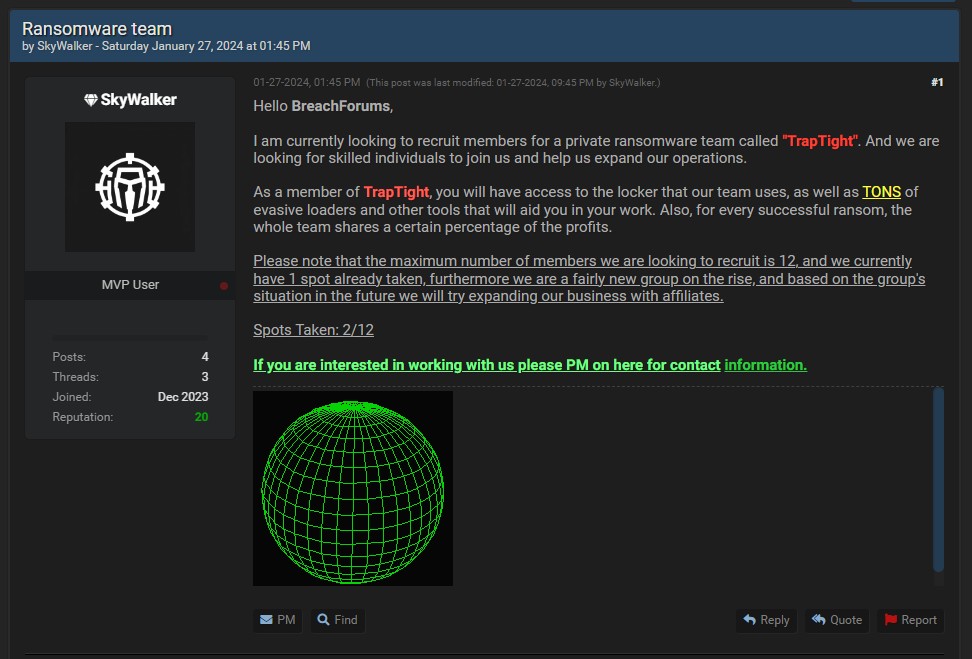Open the #1 post permalink
Viewport: 972px width, 659px height.
click(936, 82)
